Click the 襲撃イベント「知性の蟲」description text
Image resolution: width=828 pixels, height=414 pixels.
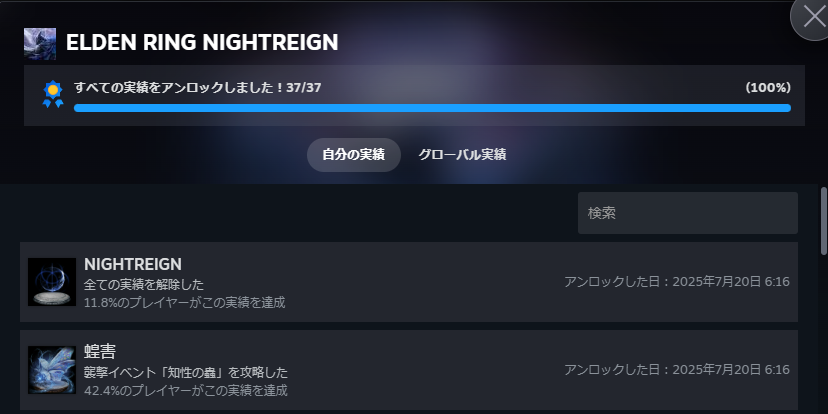(x=186, y=373)
